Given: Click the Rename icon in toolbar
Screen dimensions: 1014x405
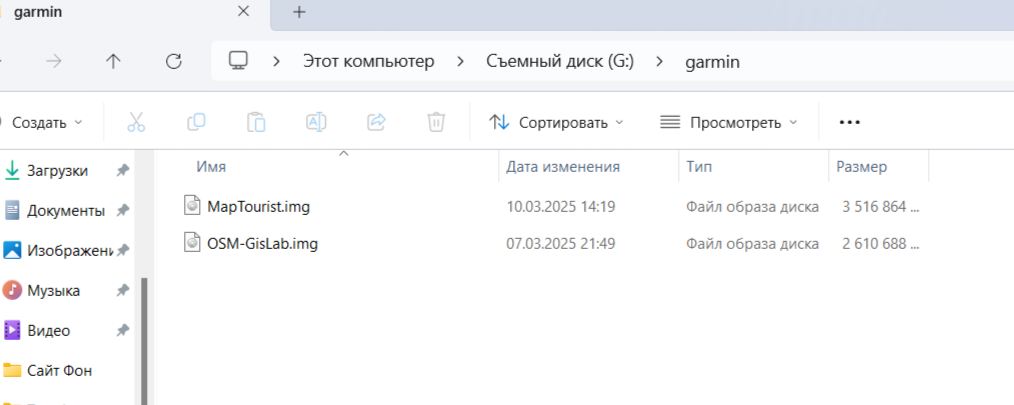Looking at the screenshot, I should pos(316,122).
